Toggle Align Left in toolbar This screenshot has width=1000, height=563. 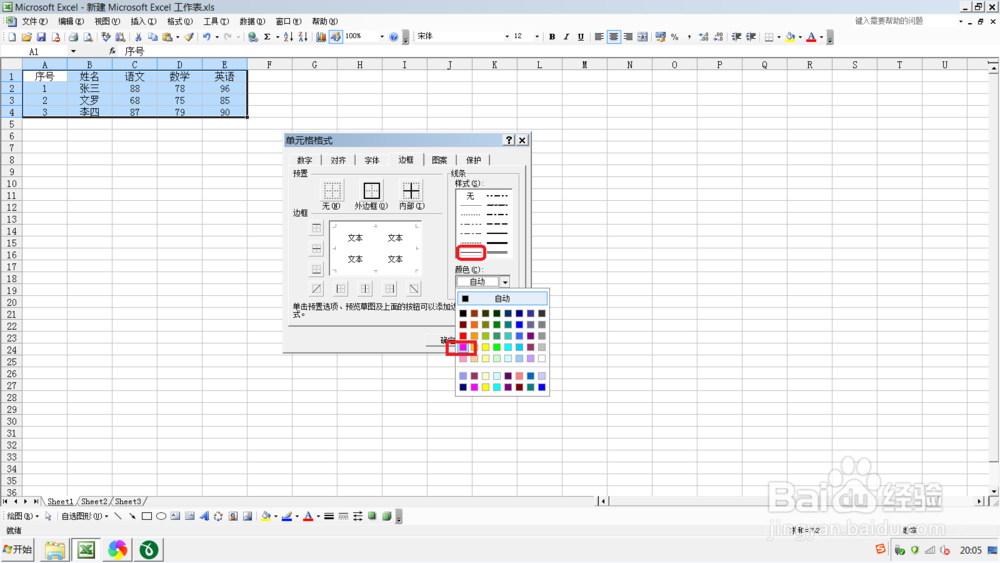pos(599,37)
